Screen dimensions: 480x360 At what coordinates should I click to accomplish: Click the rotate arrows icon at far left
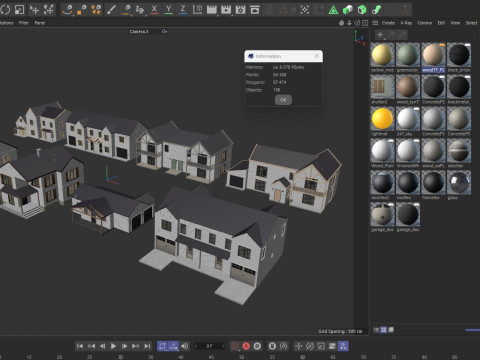(x=5, y=10)
